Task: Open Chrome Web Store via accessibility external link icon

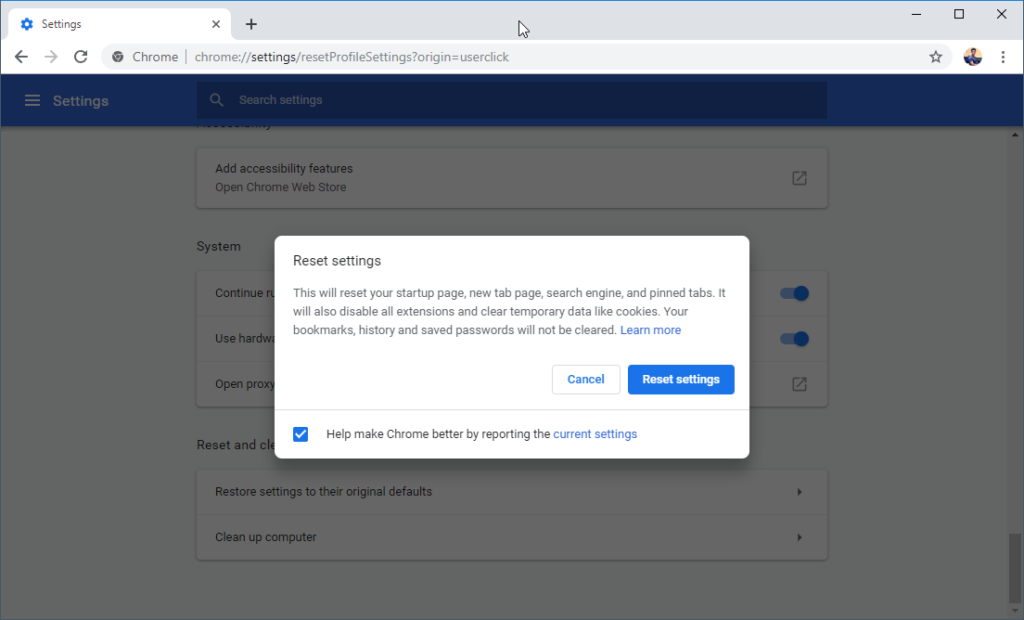Action: (x=799, y=177)
